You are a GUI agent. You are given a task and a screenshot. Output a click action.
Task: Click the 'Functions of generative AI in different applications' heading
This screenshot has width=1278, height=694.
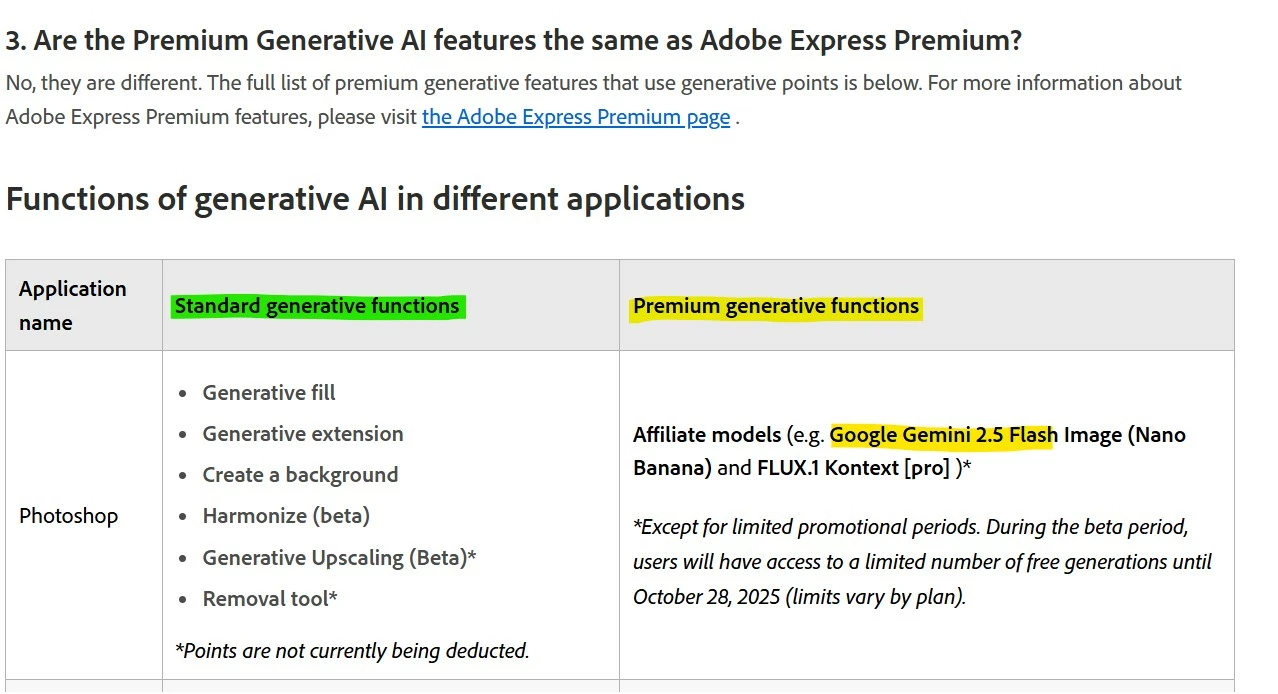pyautogui.click(x=375, y=198)
